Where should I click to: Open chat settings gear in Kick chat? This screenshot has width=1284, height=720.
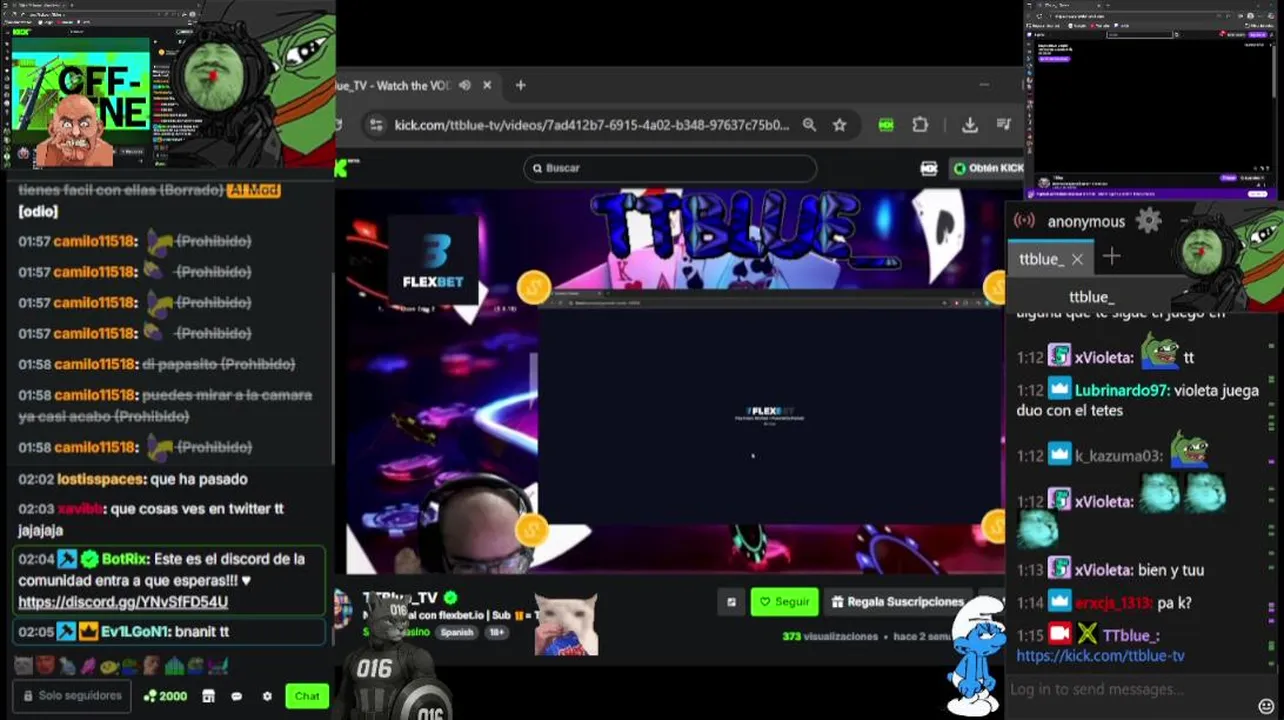267,696
